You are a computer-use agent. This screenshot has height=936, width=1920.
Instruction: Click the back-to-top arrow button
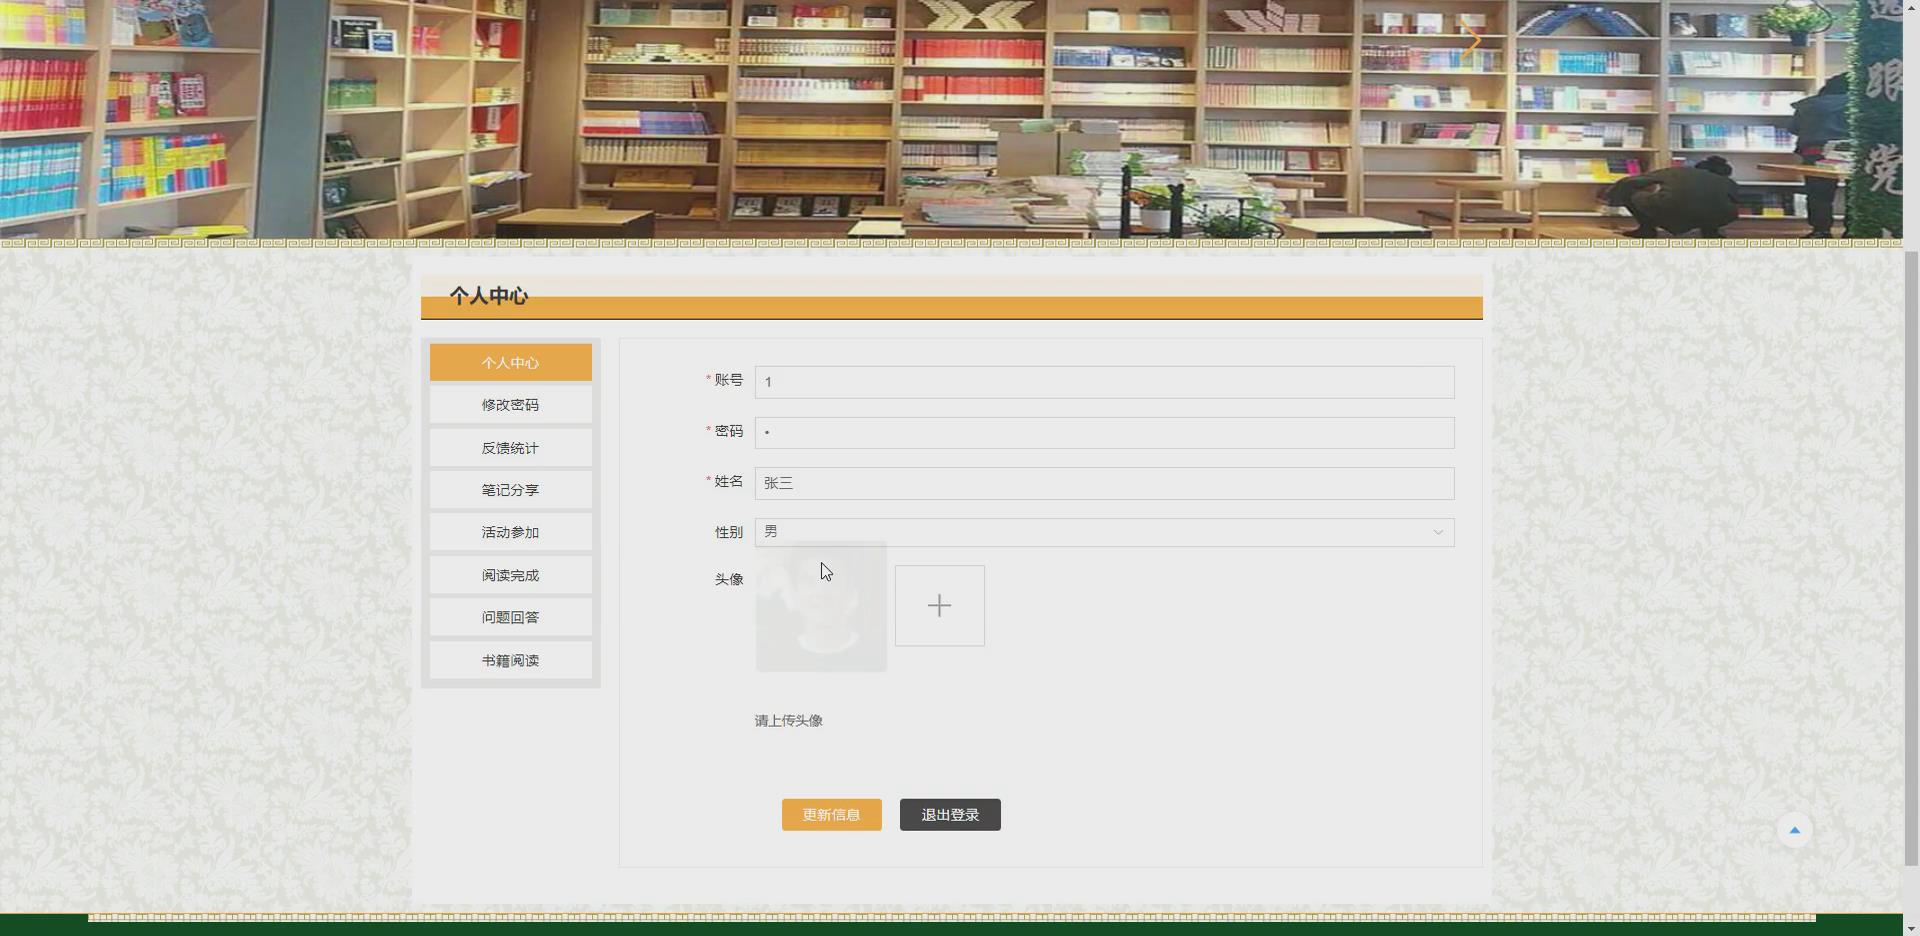1793,829
